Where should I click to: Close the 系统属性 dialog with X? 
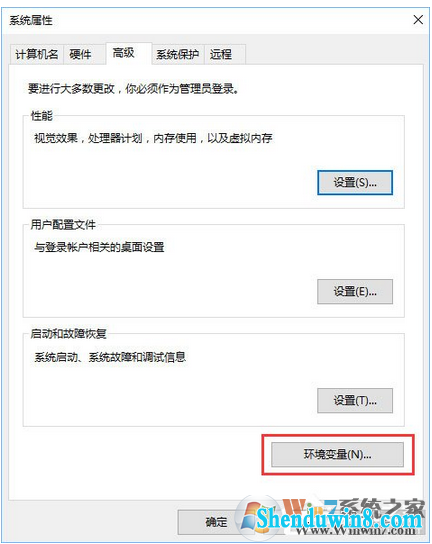pos(418,20)
